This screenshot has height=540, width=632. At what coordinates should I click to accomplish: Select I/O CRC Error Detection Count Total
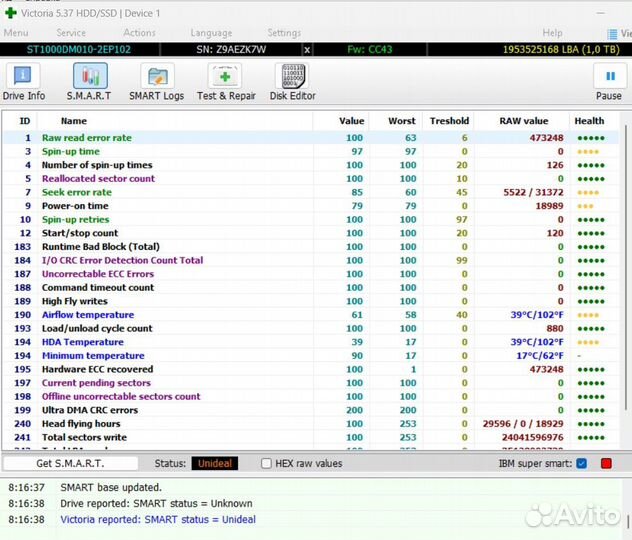pos(310,260)
